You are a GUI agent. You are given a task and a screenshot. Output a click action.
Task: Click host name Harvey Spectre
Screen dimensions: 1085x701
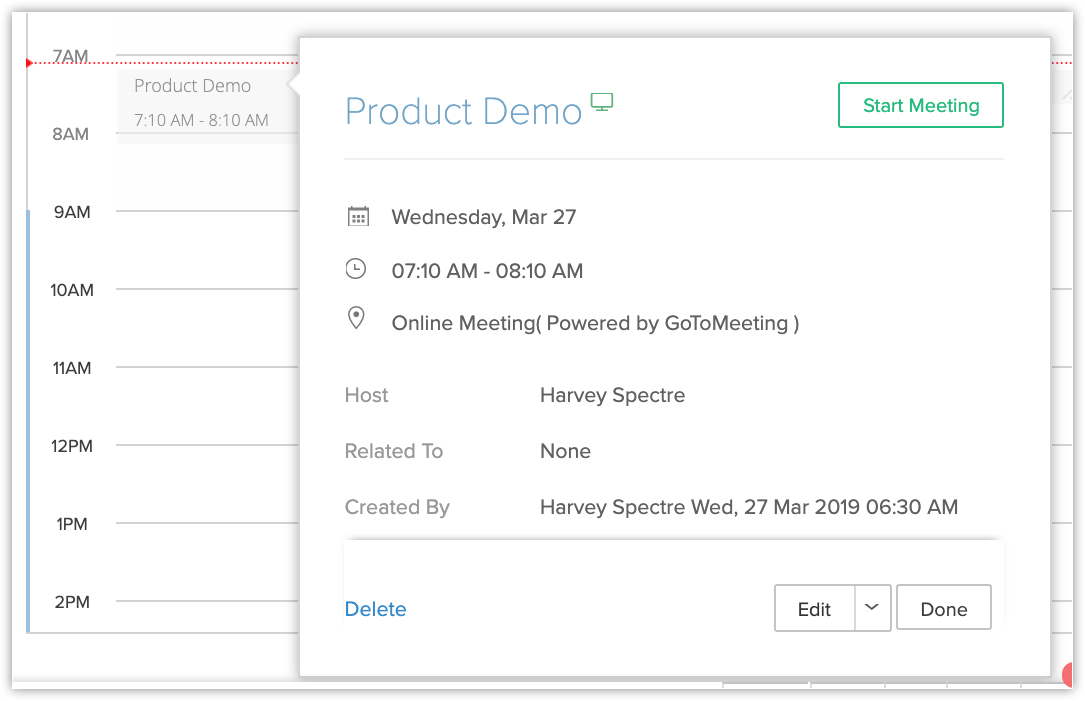612,395
